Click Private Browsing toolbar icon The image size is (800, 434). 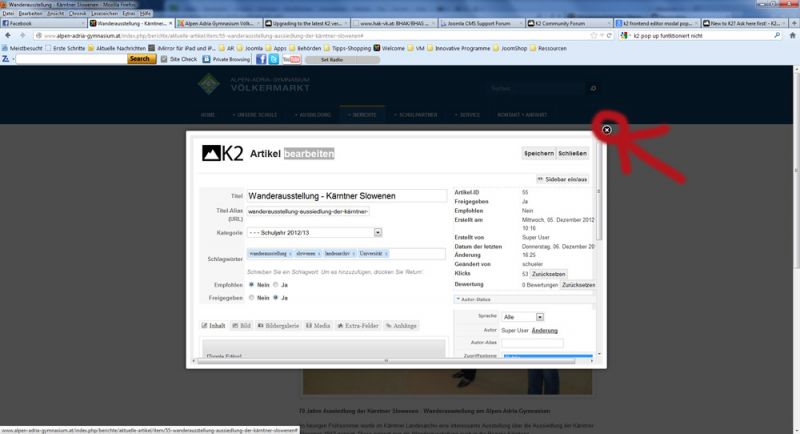click(x=226, y=60)
